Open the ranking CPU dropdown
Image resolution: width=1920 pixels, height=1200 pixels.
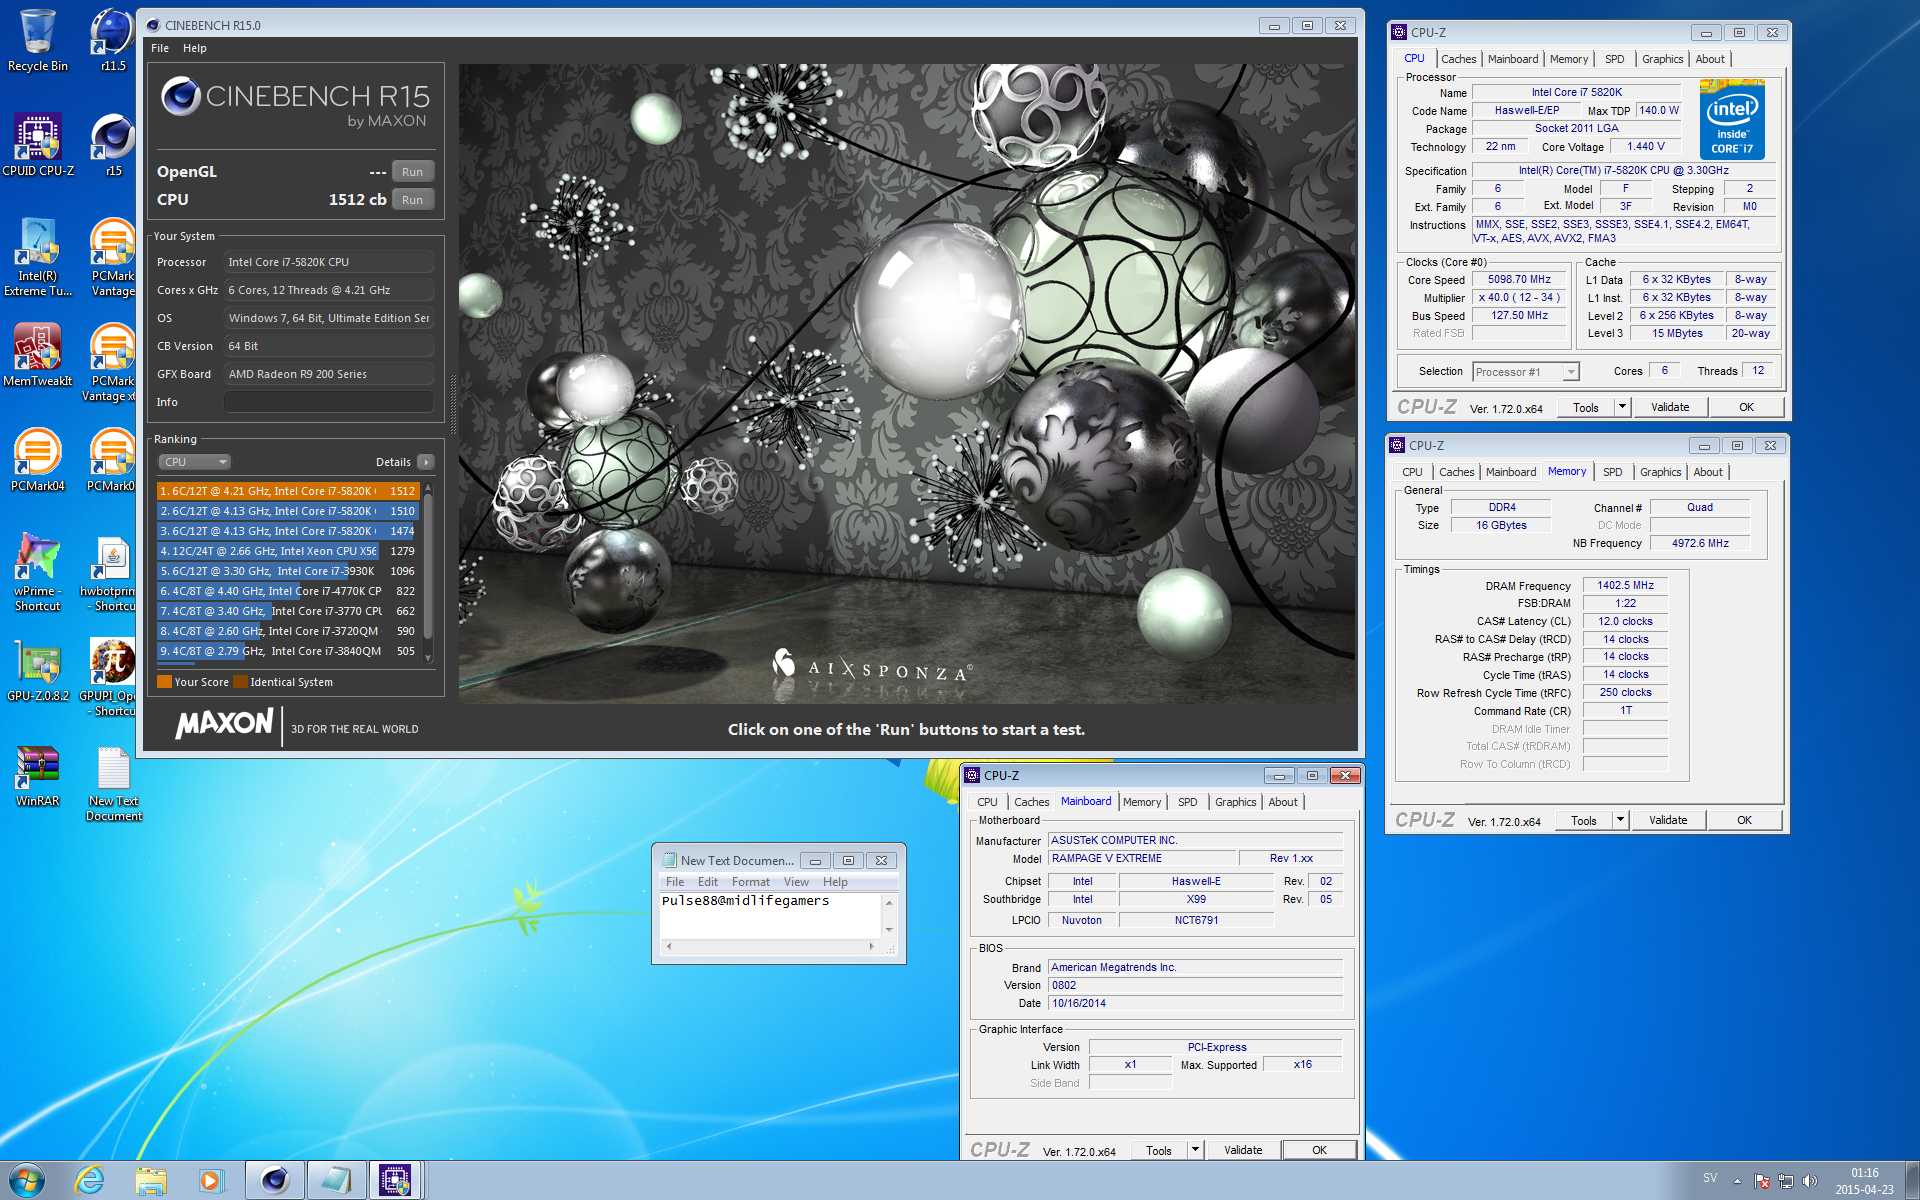195,462
